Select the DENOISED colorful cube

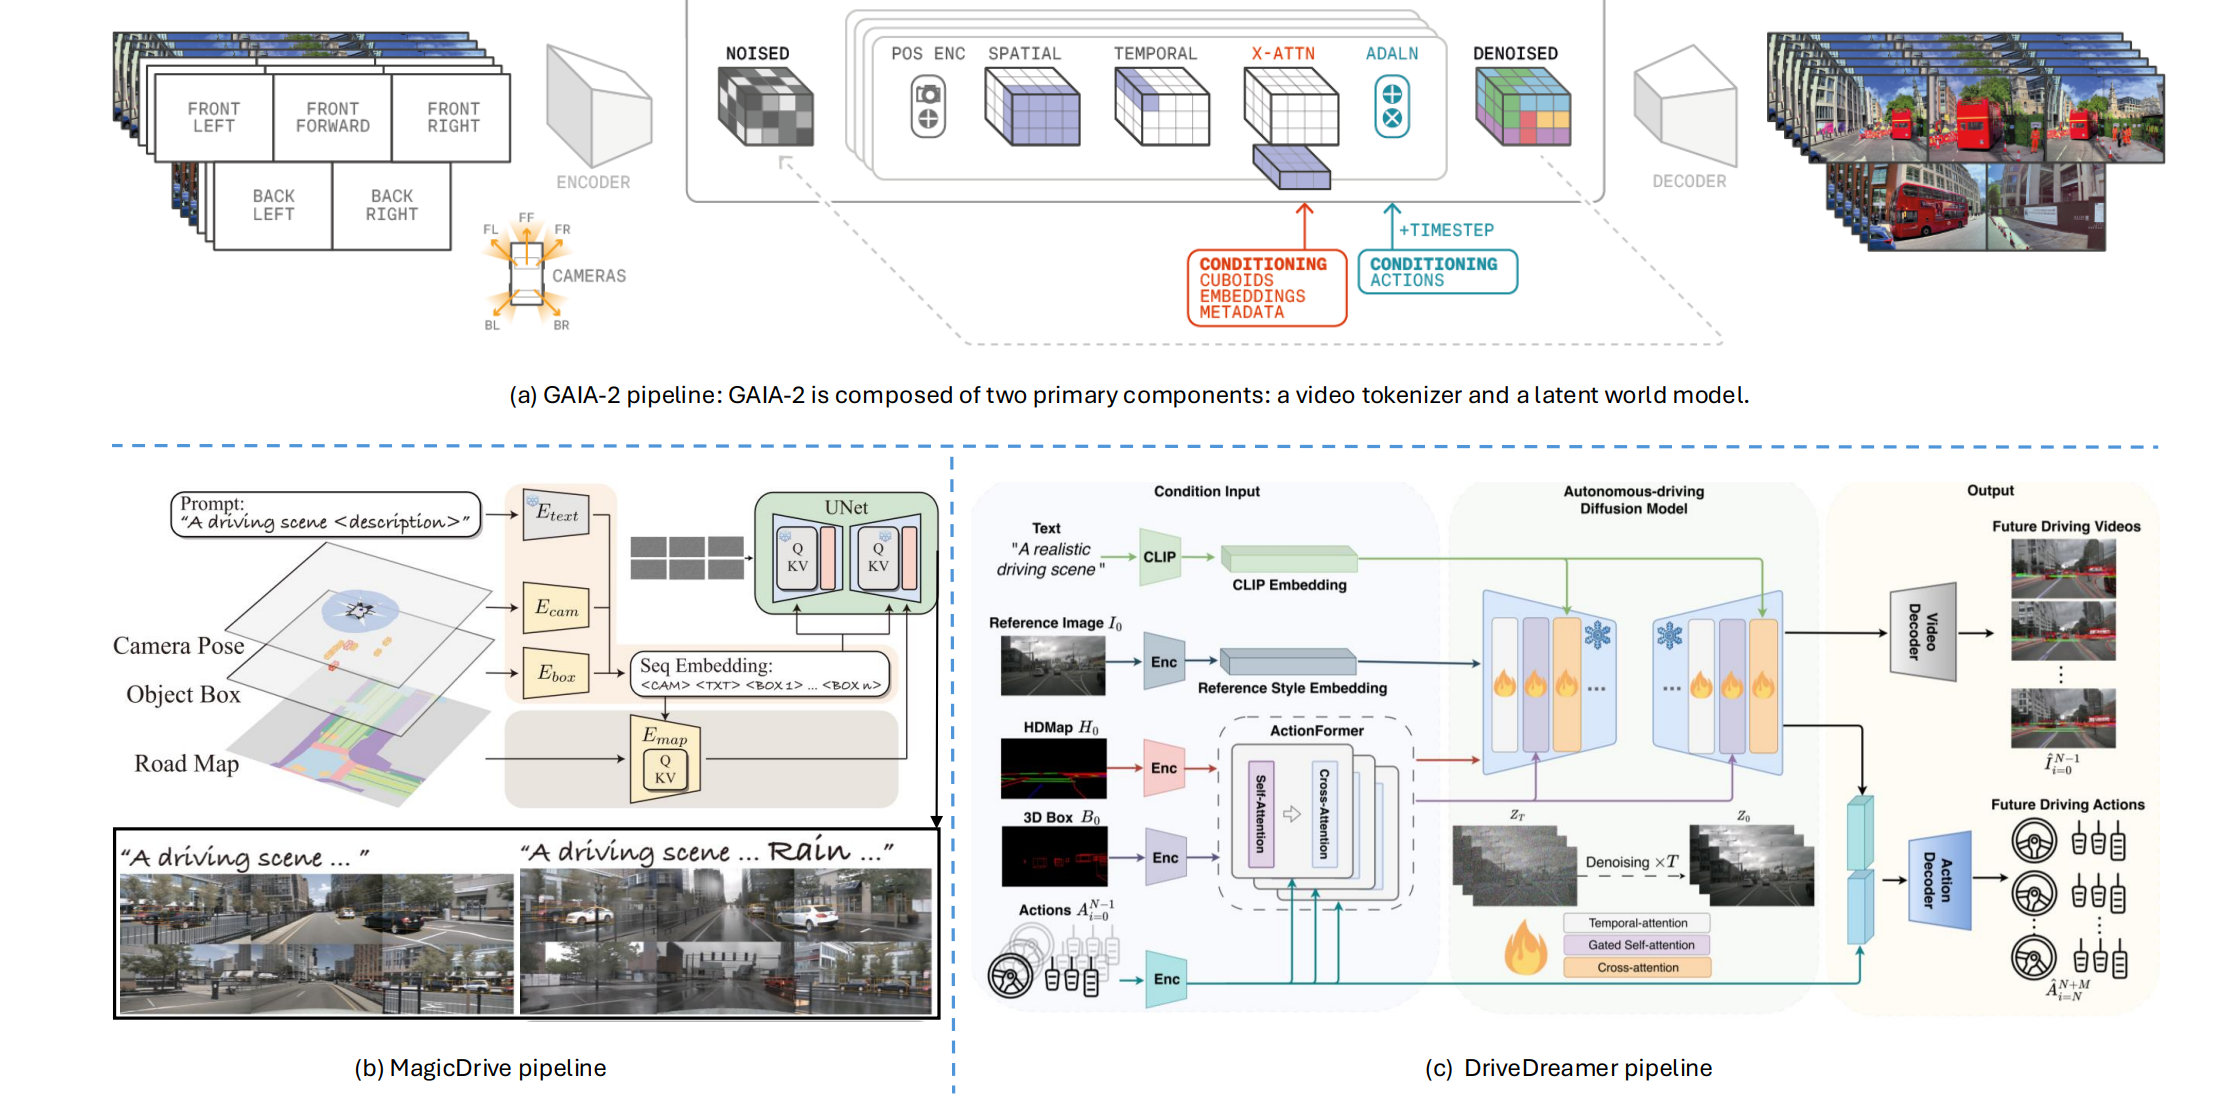(x=1522, y=109)
